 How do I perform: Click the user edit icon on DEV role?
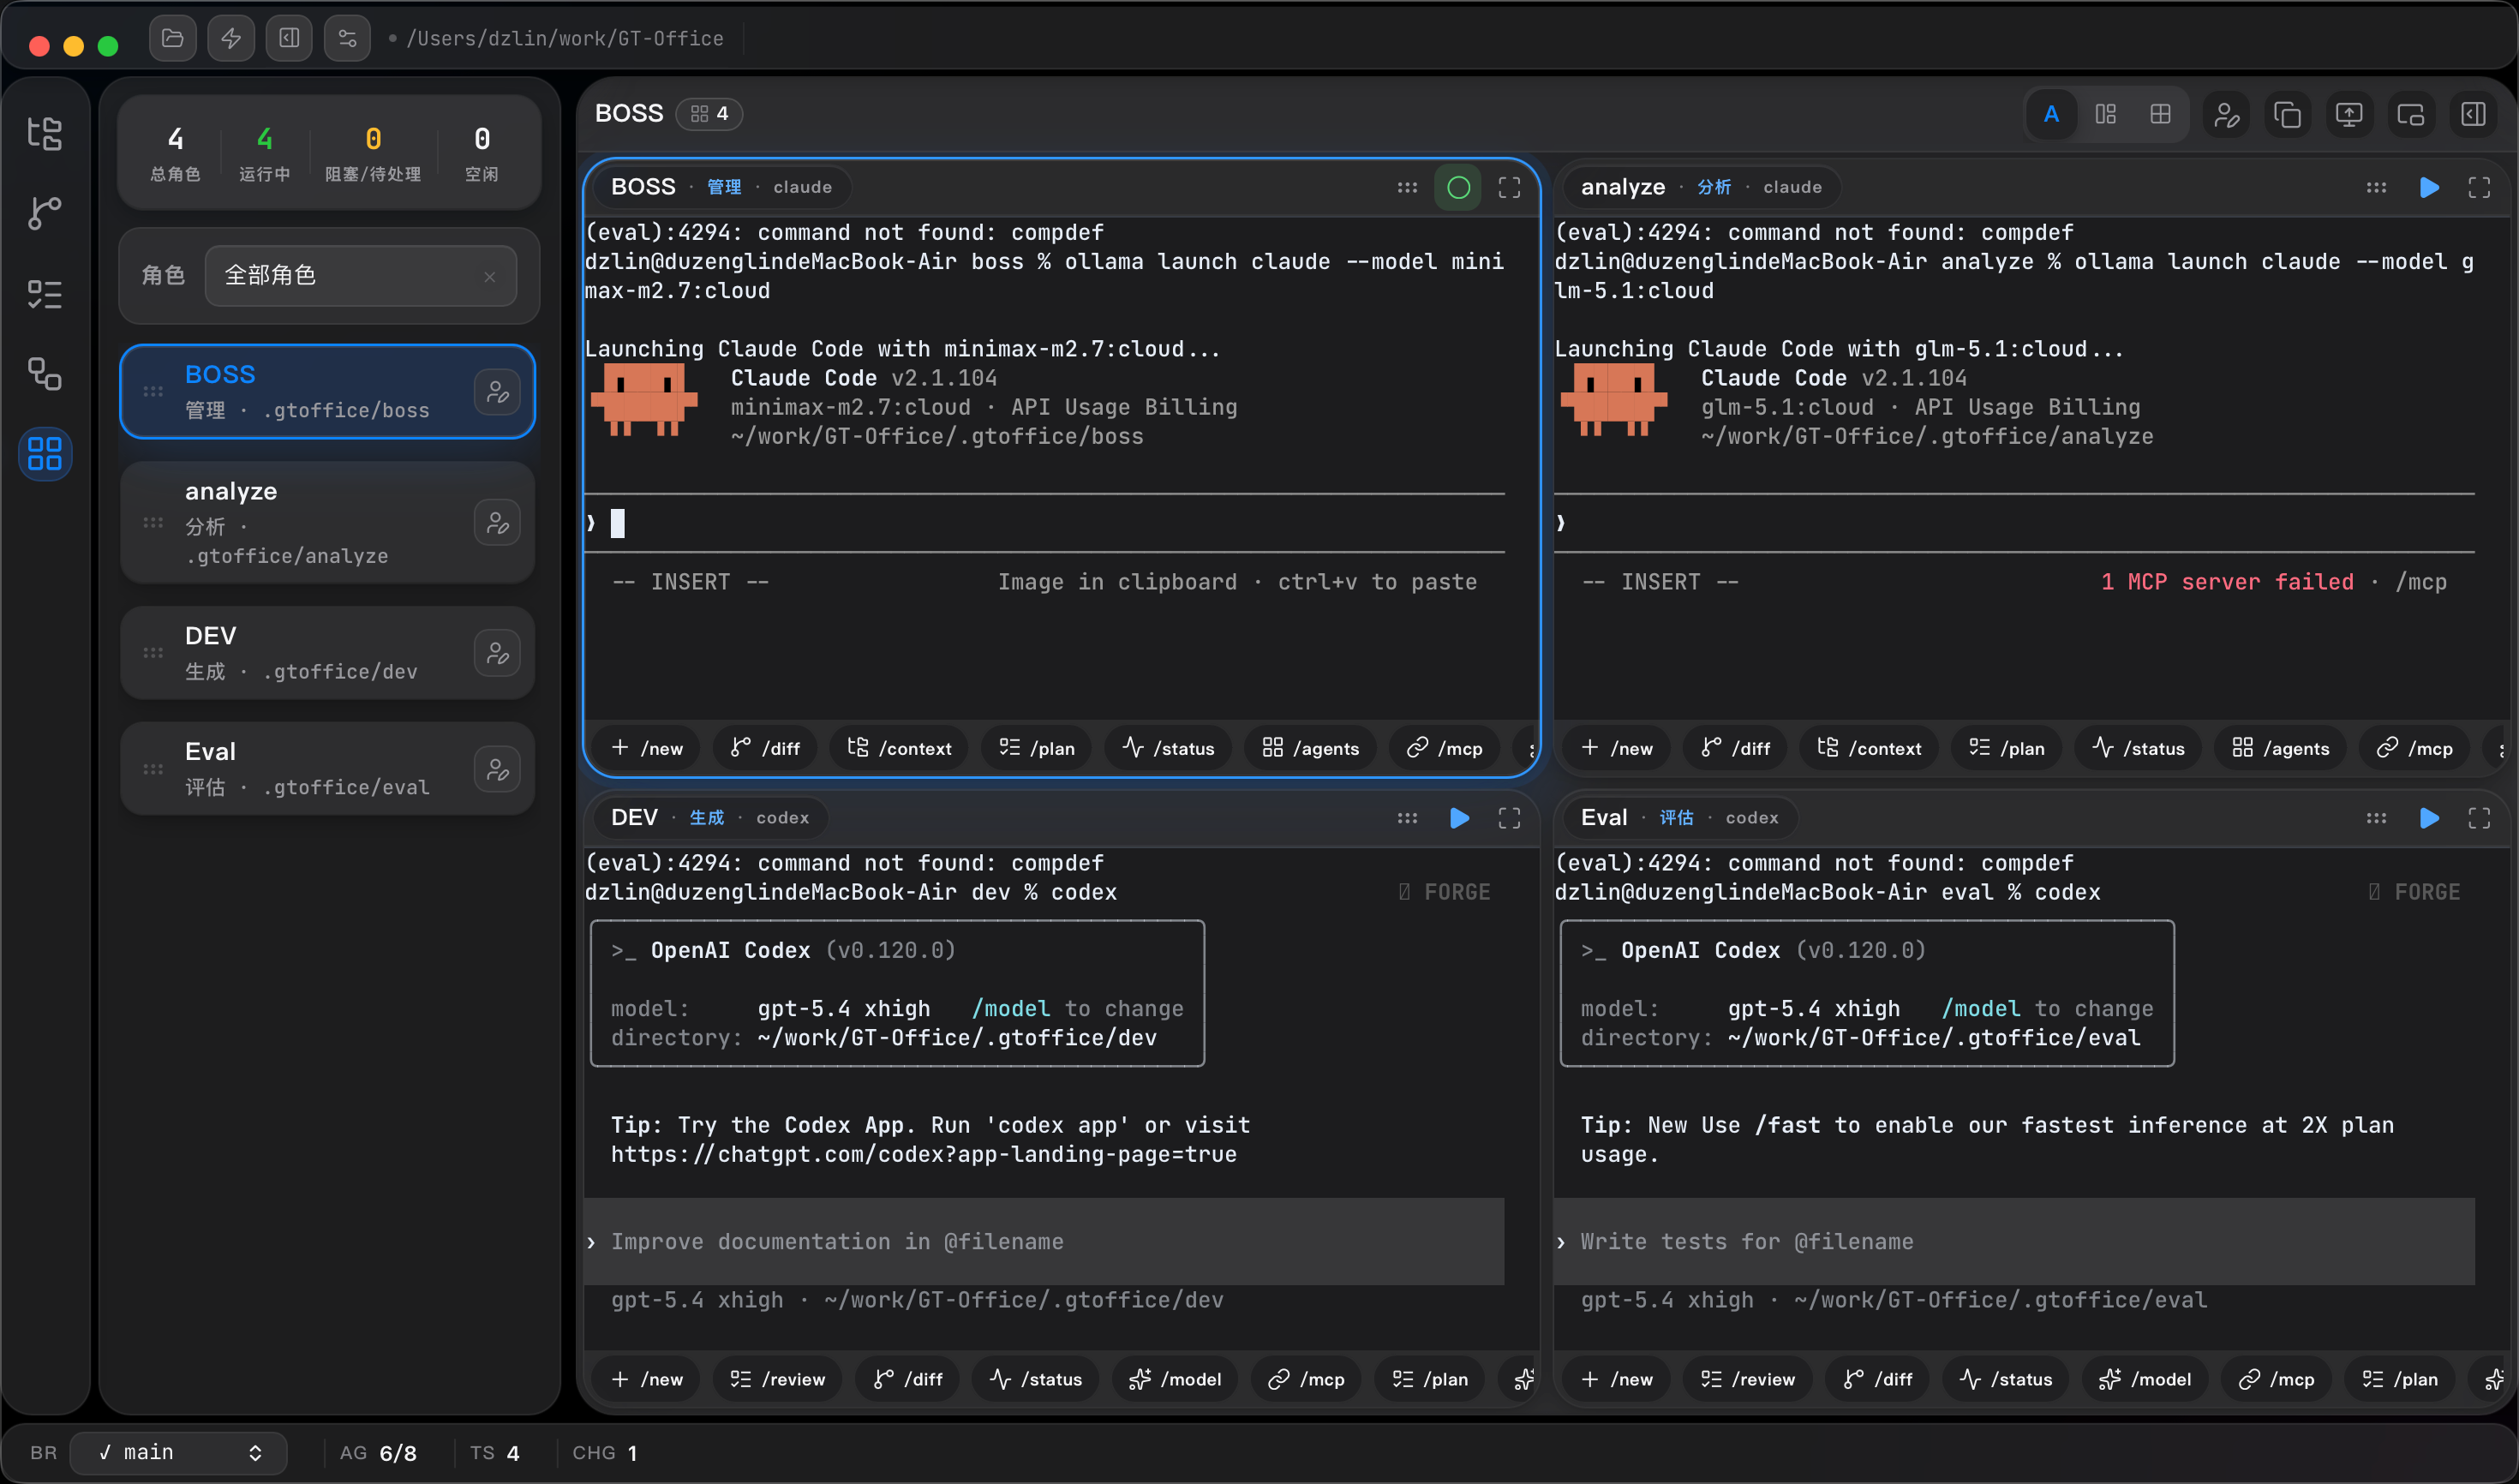point(497,653)
